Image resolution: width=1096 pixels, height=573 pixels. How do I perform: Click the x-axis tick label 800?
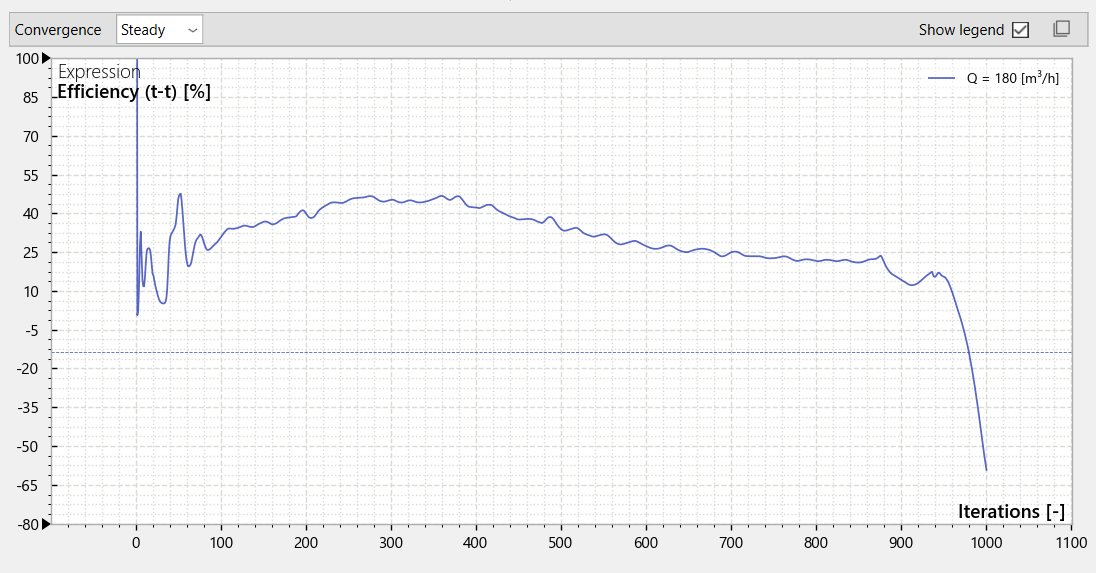click(x=816, y=542)
